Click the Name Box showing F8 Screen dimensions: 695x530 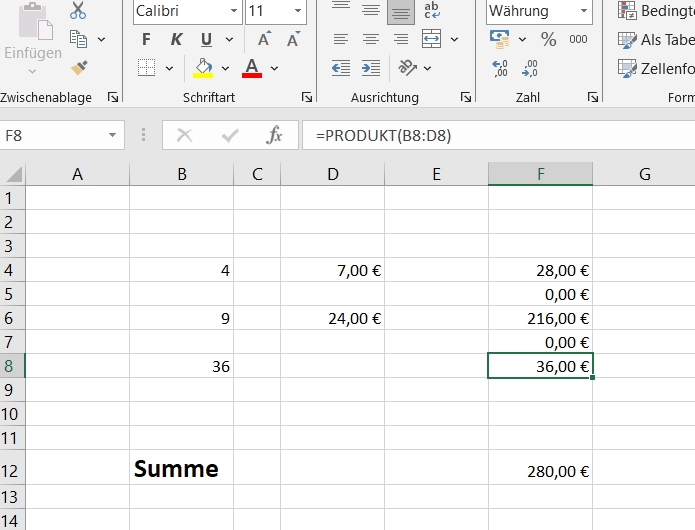pos(53,135)
